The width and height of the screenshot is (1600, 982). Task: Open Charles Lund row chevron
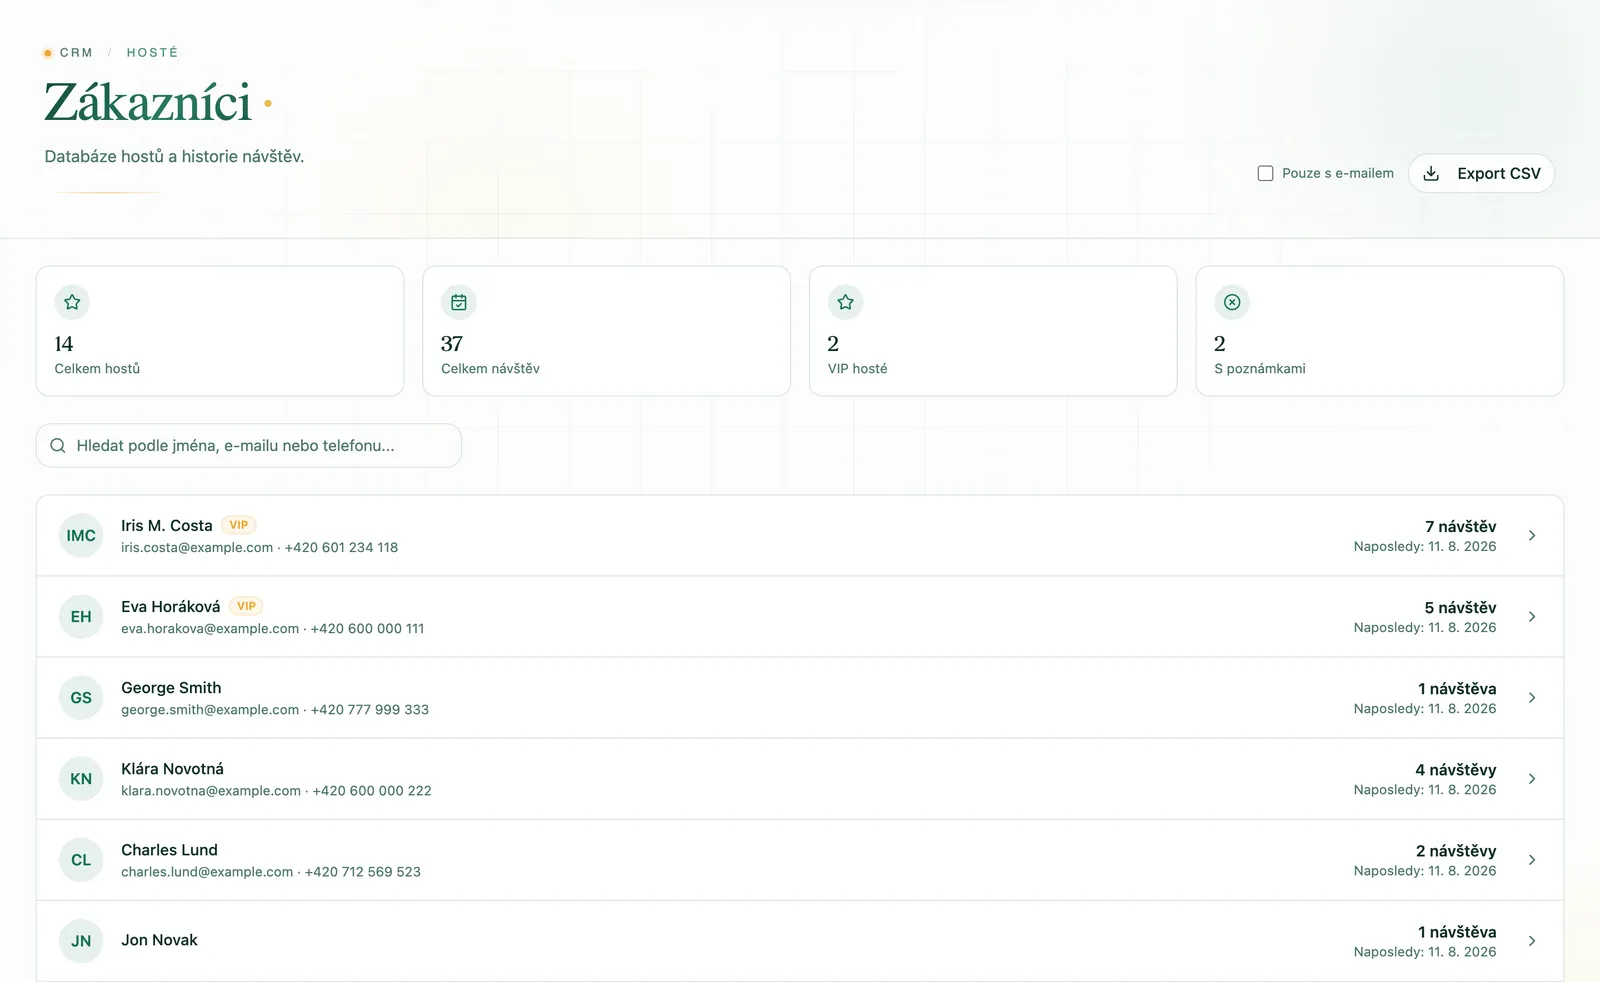[1532, 860]
